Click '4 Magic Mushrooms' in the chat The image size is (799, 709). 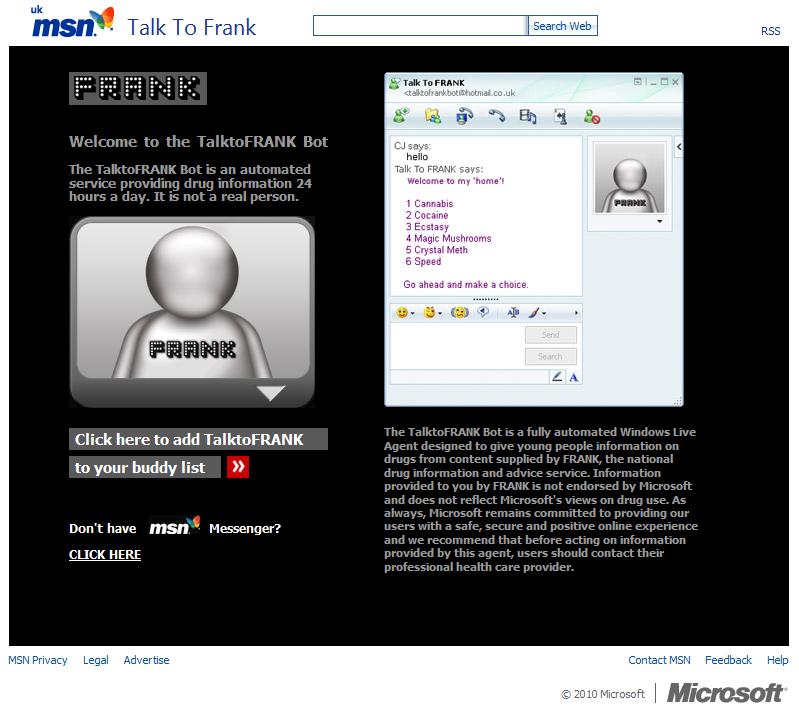pos(448,239)
